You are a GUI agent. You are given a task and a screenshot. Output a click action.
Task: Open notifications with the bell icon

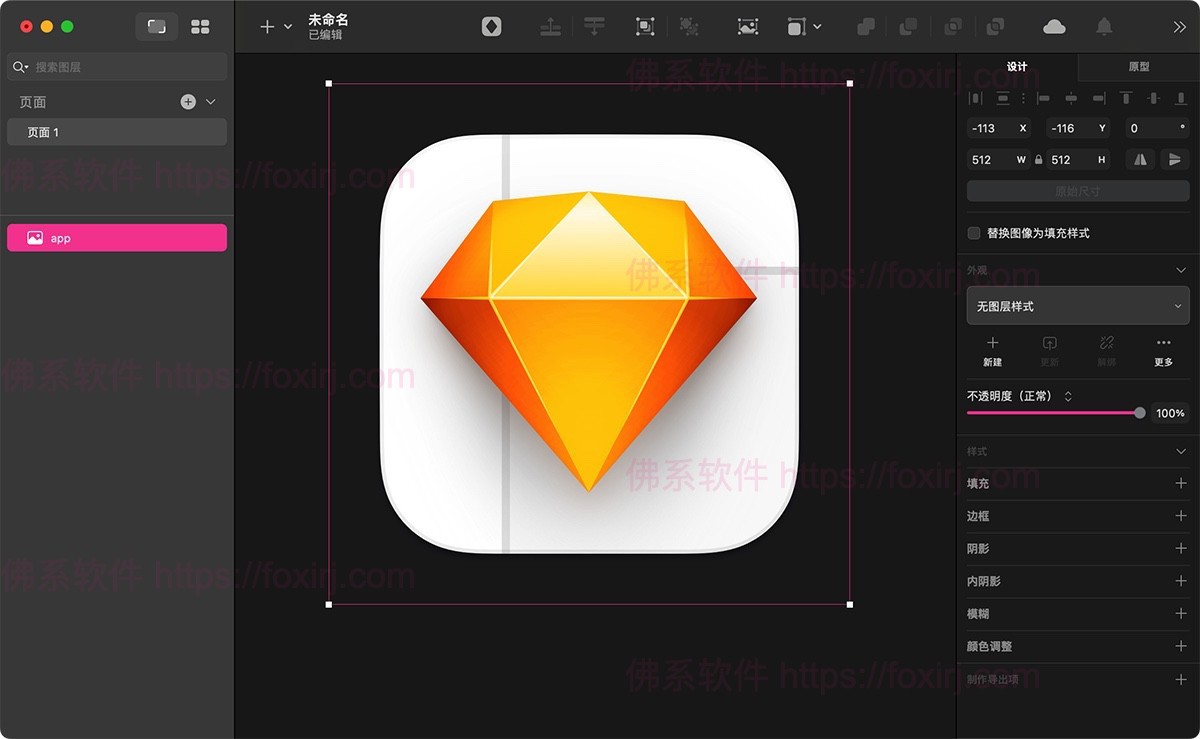tap(1104, 27)
